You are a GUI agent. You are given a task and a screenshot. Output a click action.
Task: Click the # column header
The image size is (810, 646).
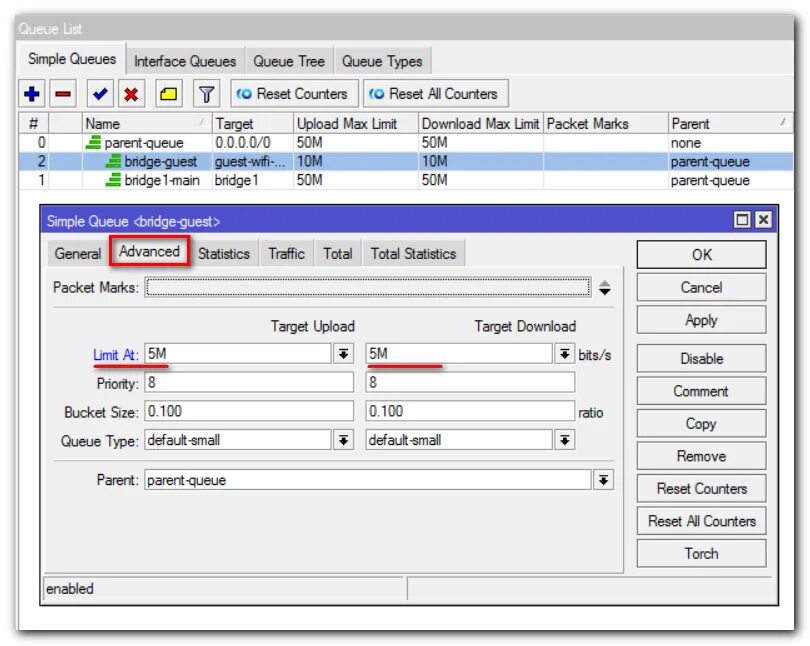pos(34,124)
